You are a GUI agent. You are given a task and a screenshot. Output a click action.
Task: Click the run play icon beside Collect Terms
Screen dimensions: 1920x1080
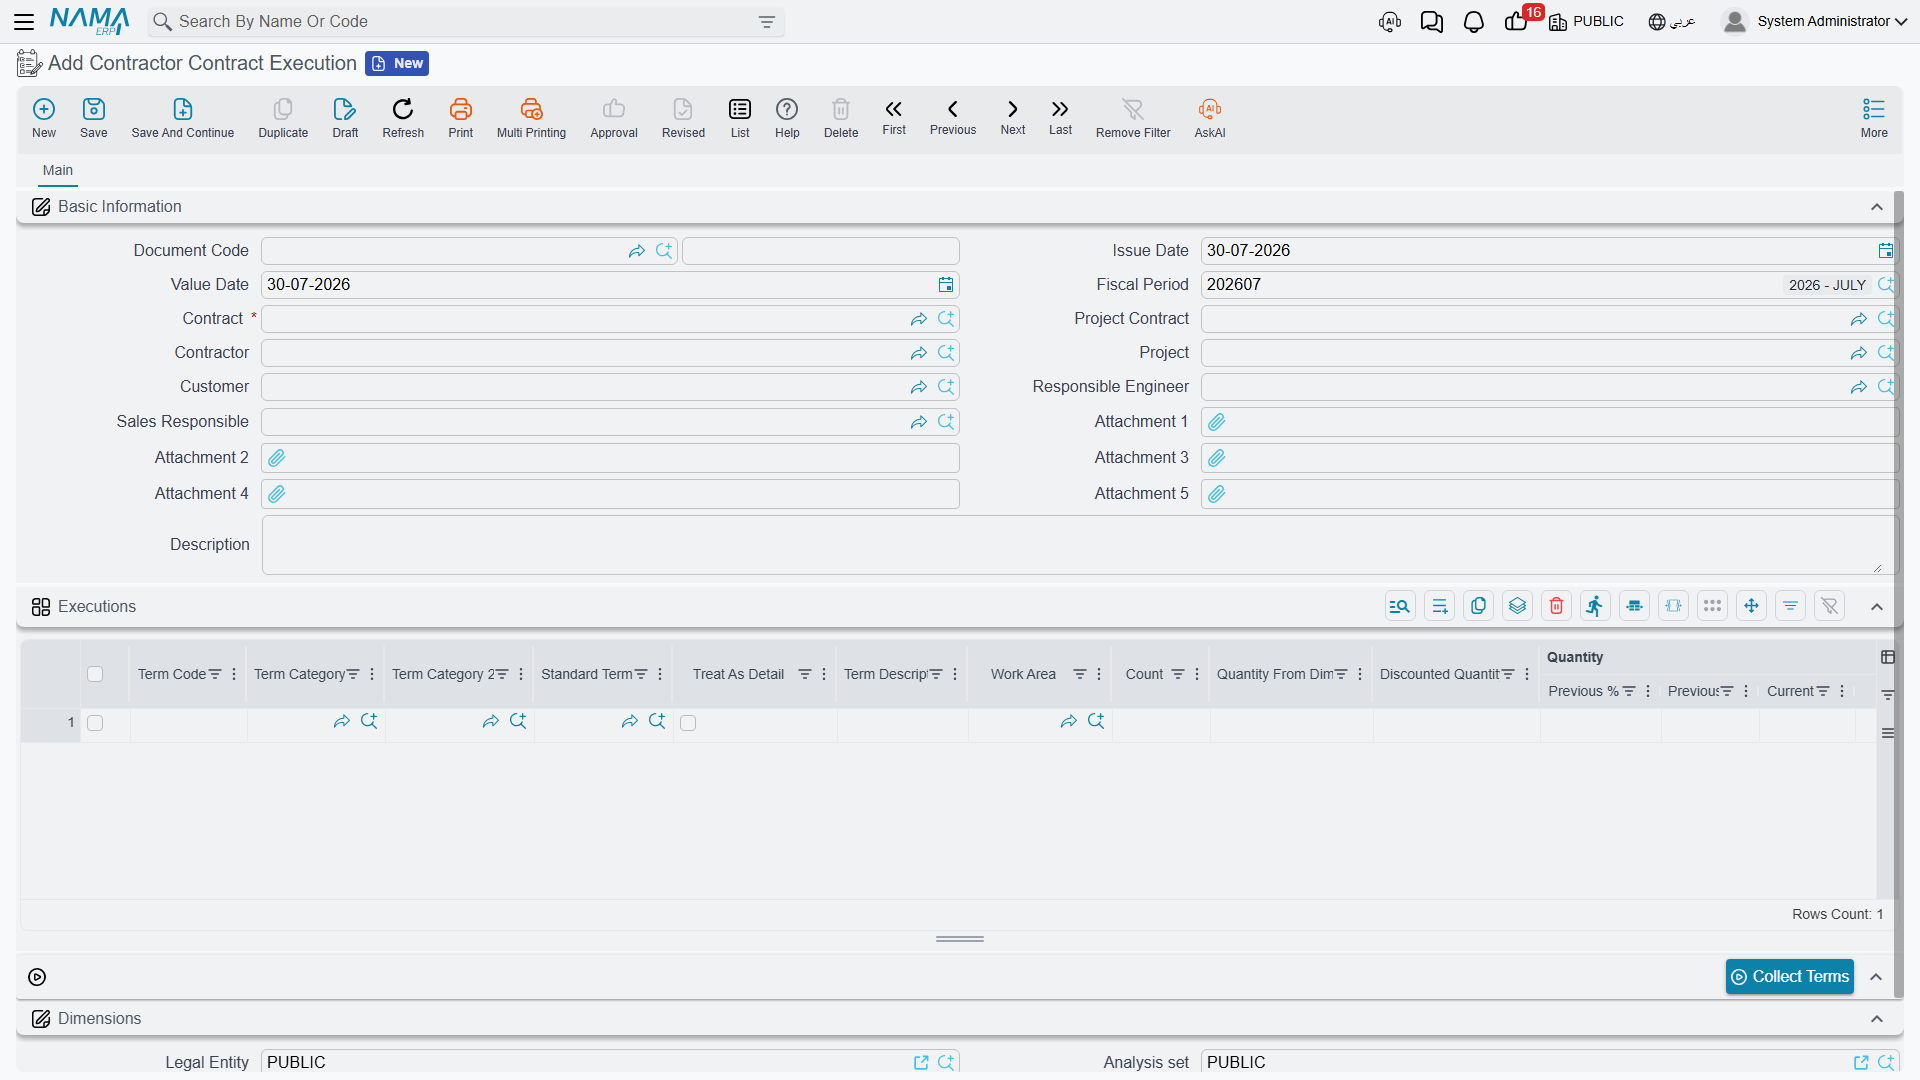point(37,977)
